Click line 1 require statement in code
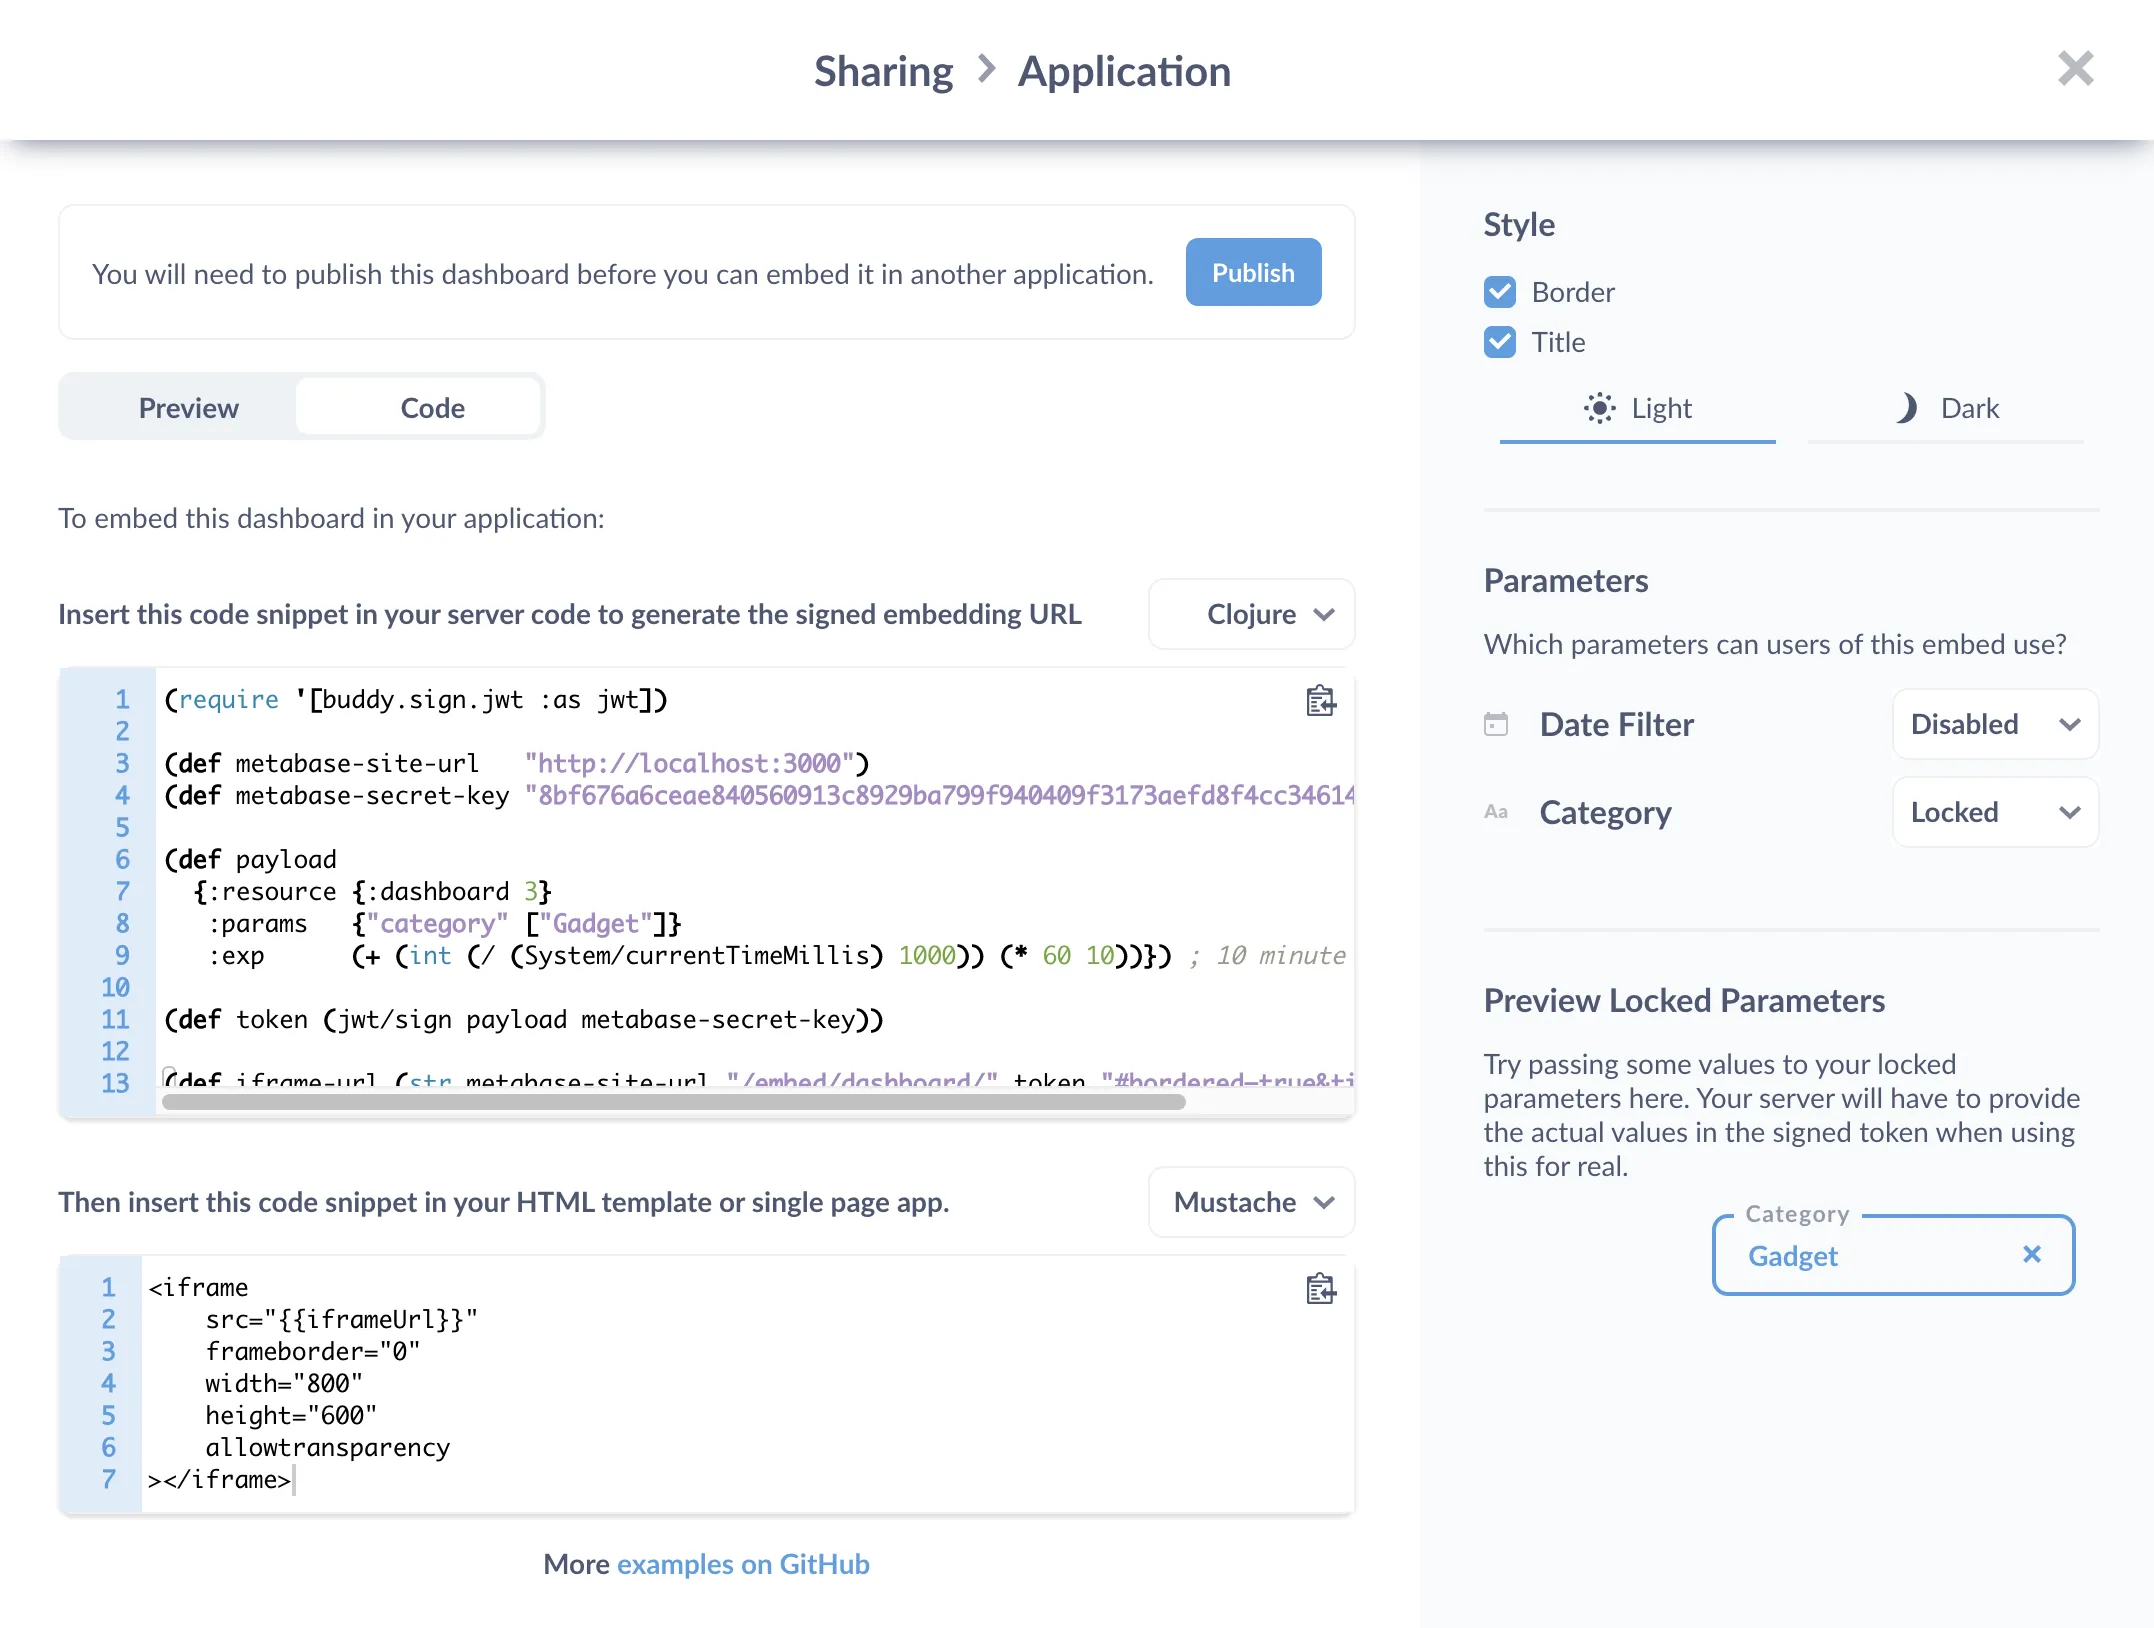 click(415, 699)
